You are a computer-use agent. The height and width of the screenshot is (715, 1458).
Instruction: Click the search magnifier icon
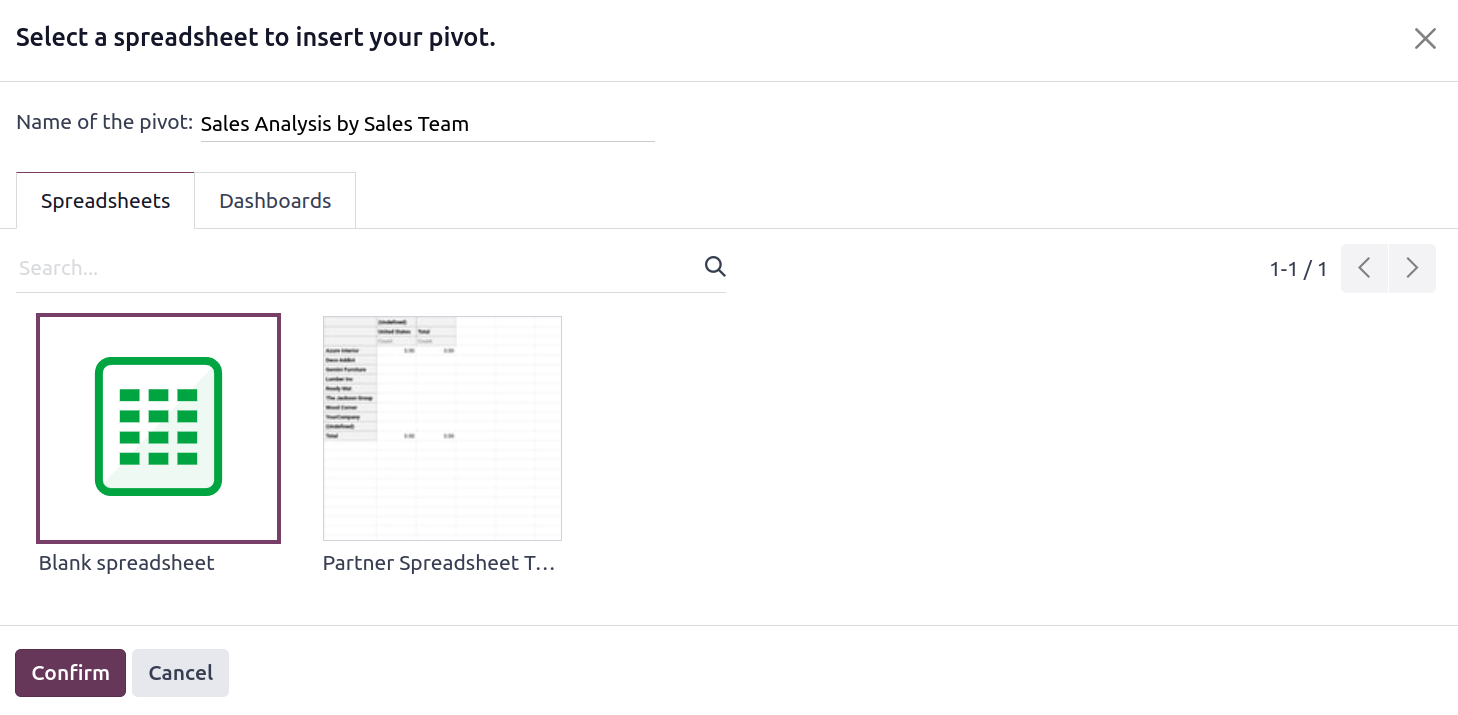pyautogui.click(x=715, y=266)
